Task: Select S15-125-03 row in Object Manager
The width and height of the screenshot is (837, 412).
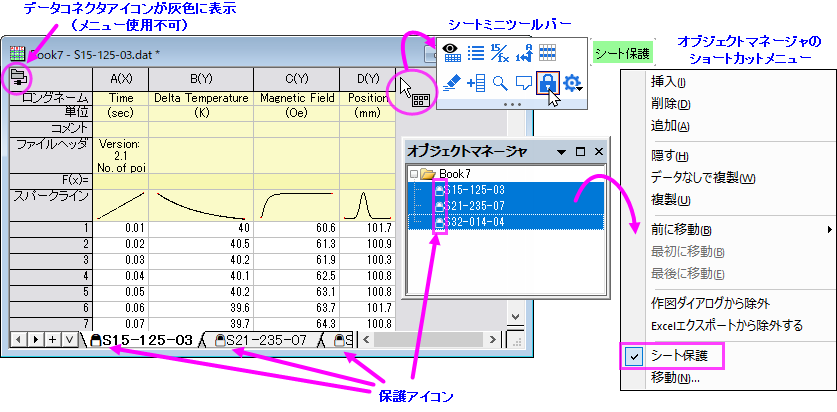Action: pyautogui.click(x=506, y=190)
